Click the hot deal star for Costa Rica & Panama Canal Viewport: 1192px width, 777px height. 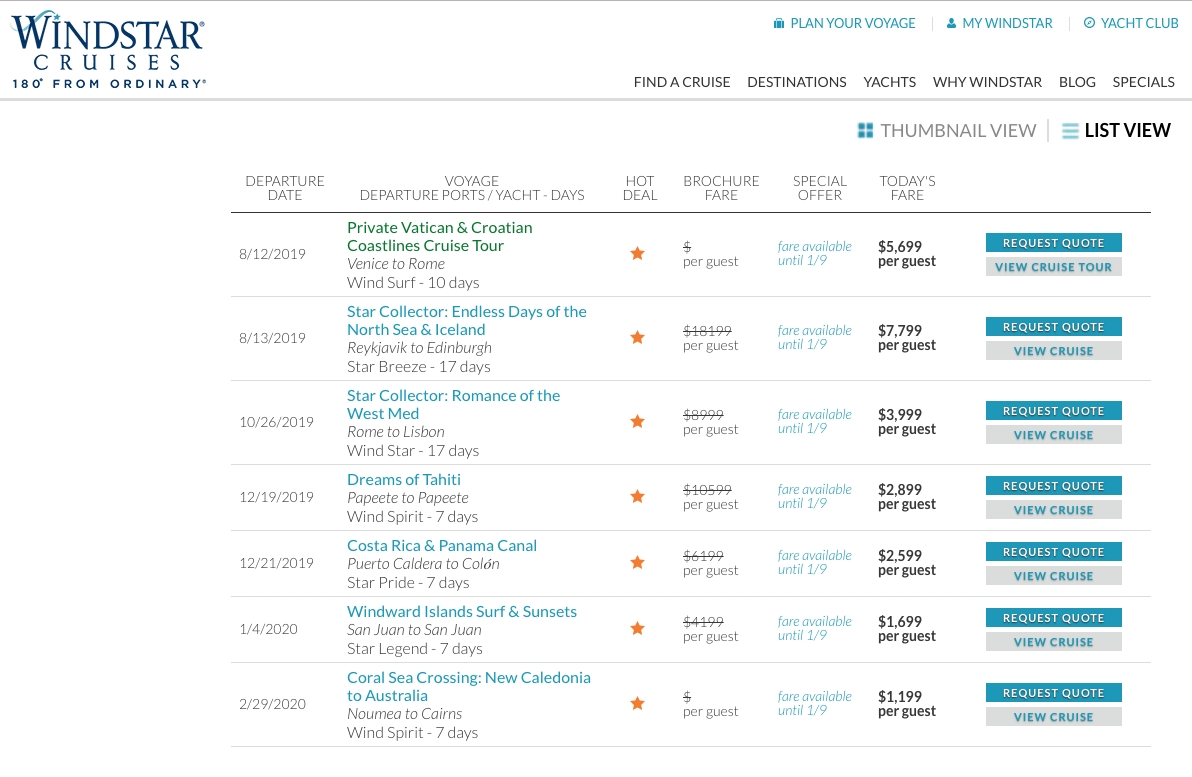[638, 563]
